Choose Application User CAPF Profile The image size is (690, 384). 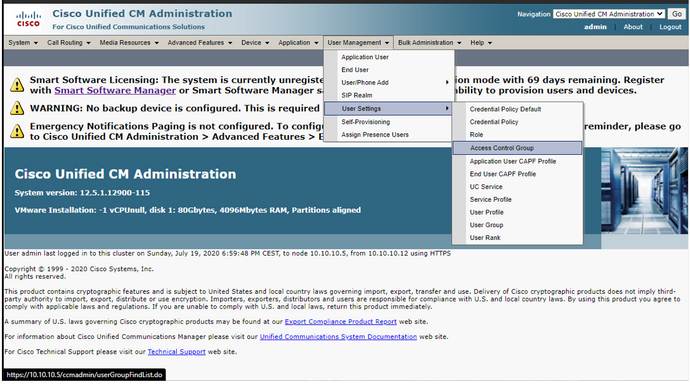pos(518,161)
